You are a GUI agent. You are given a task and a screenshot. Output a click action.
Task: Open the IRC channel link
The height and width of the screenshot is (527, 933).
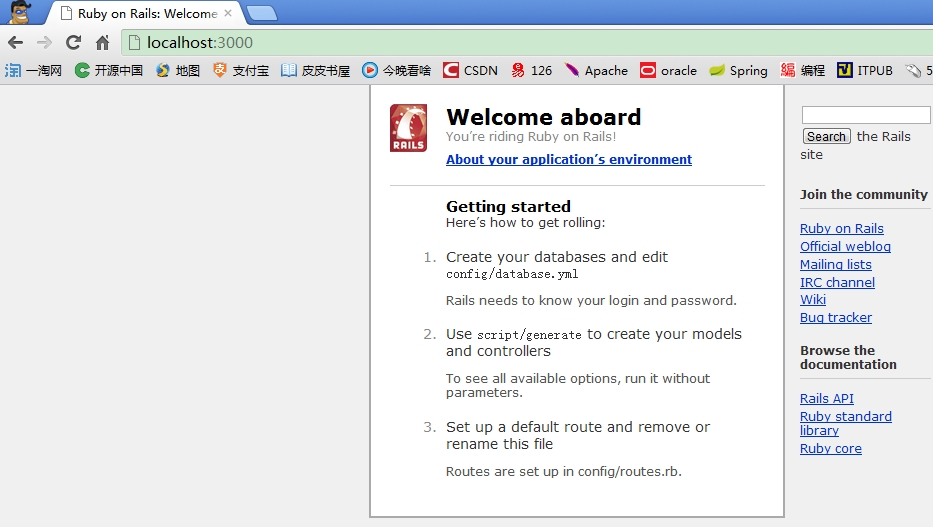tap(837, 283)
